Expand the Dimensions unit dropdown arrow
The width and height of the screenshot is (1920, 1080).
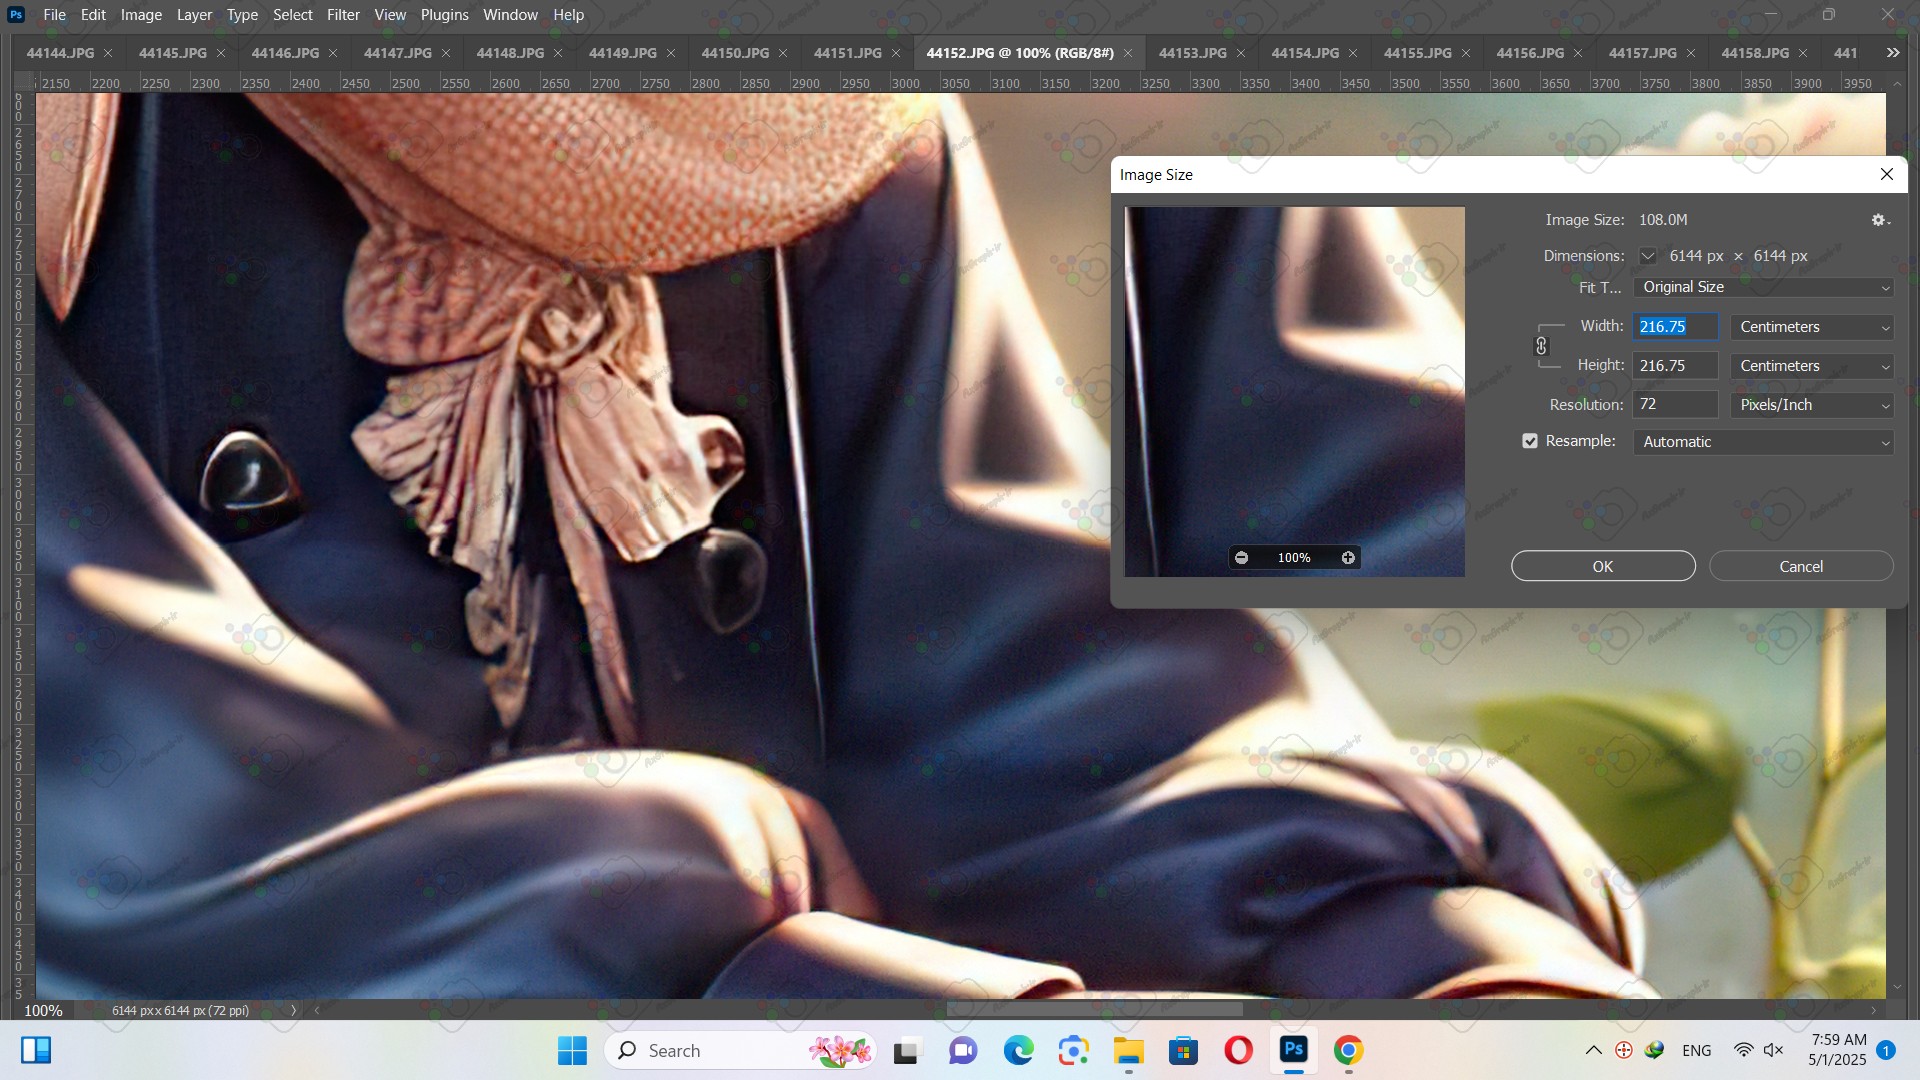pyautogui.click(x=1648, y=256)
